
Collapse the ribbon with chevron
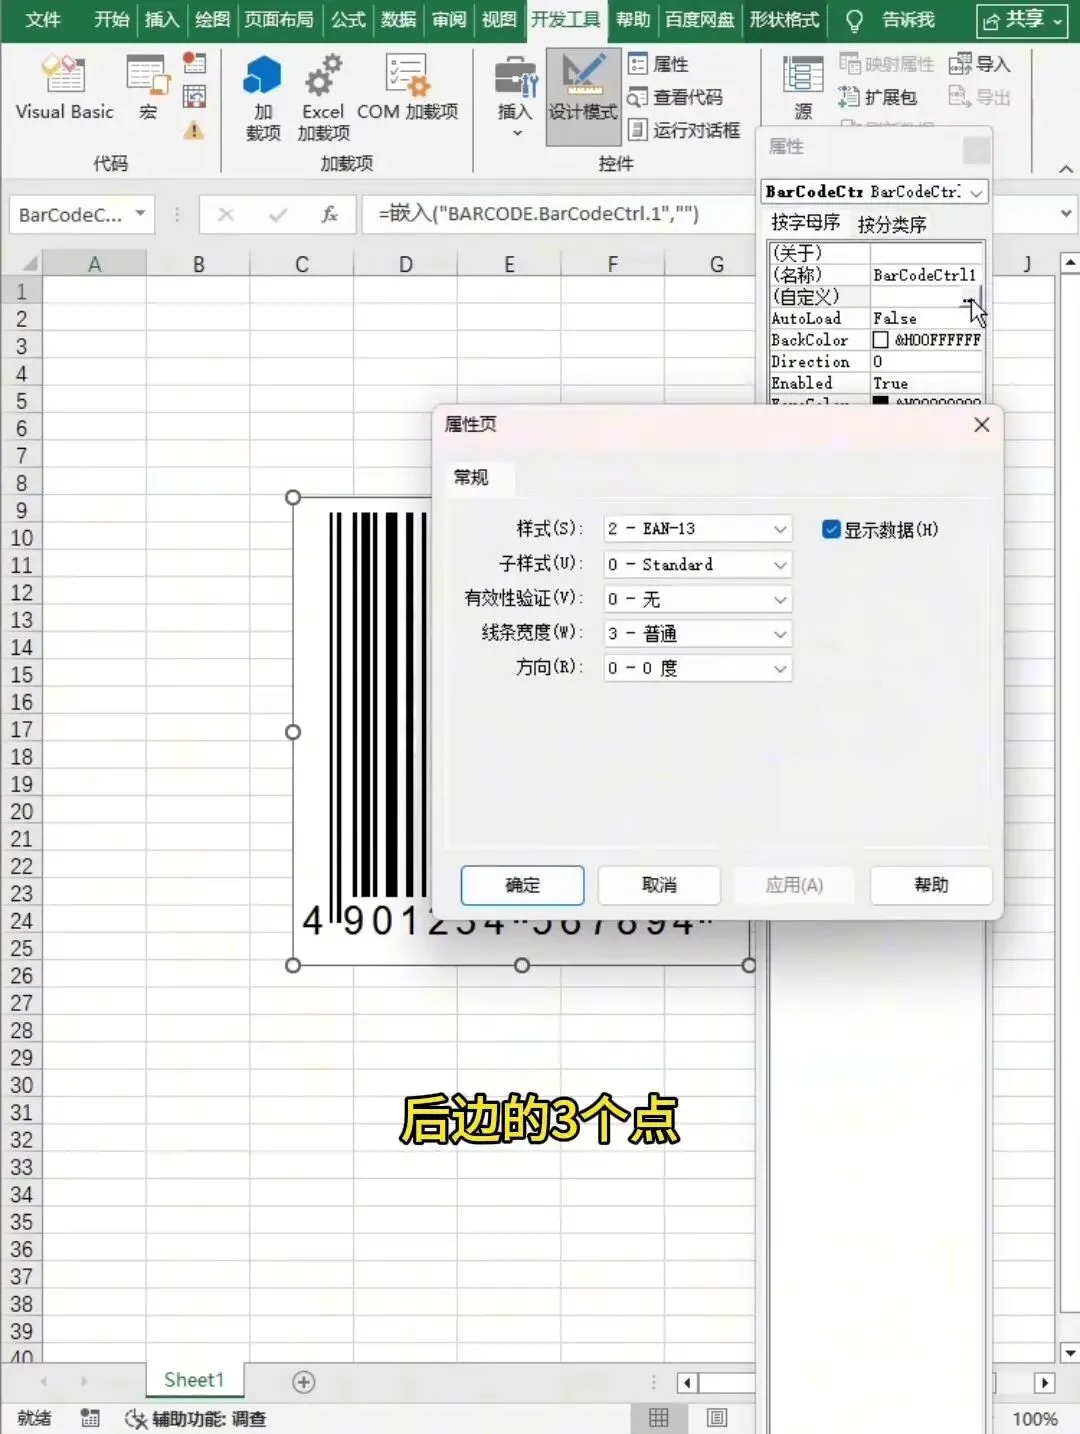(x=1066, y=168)
